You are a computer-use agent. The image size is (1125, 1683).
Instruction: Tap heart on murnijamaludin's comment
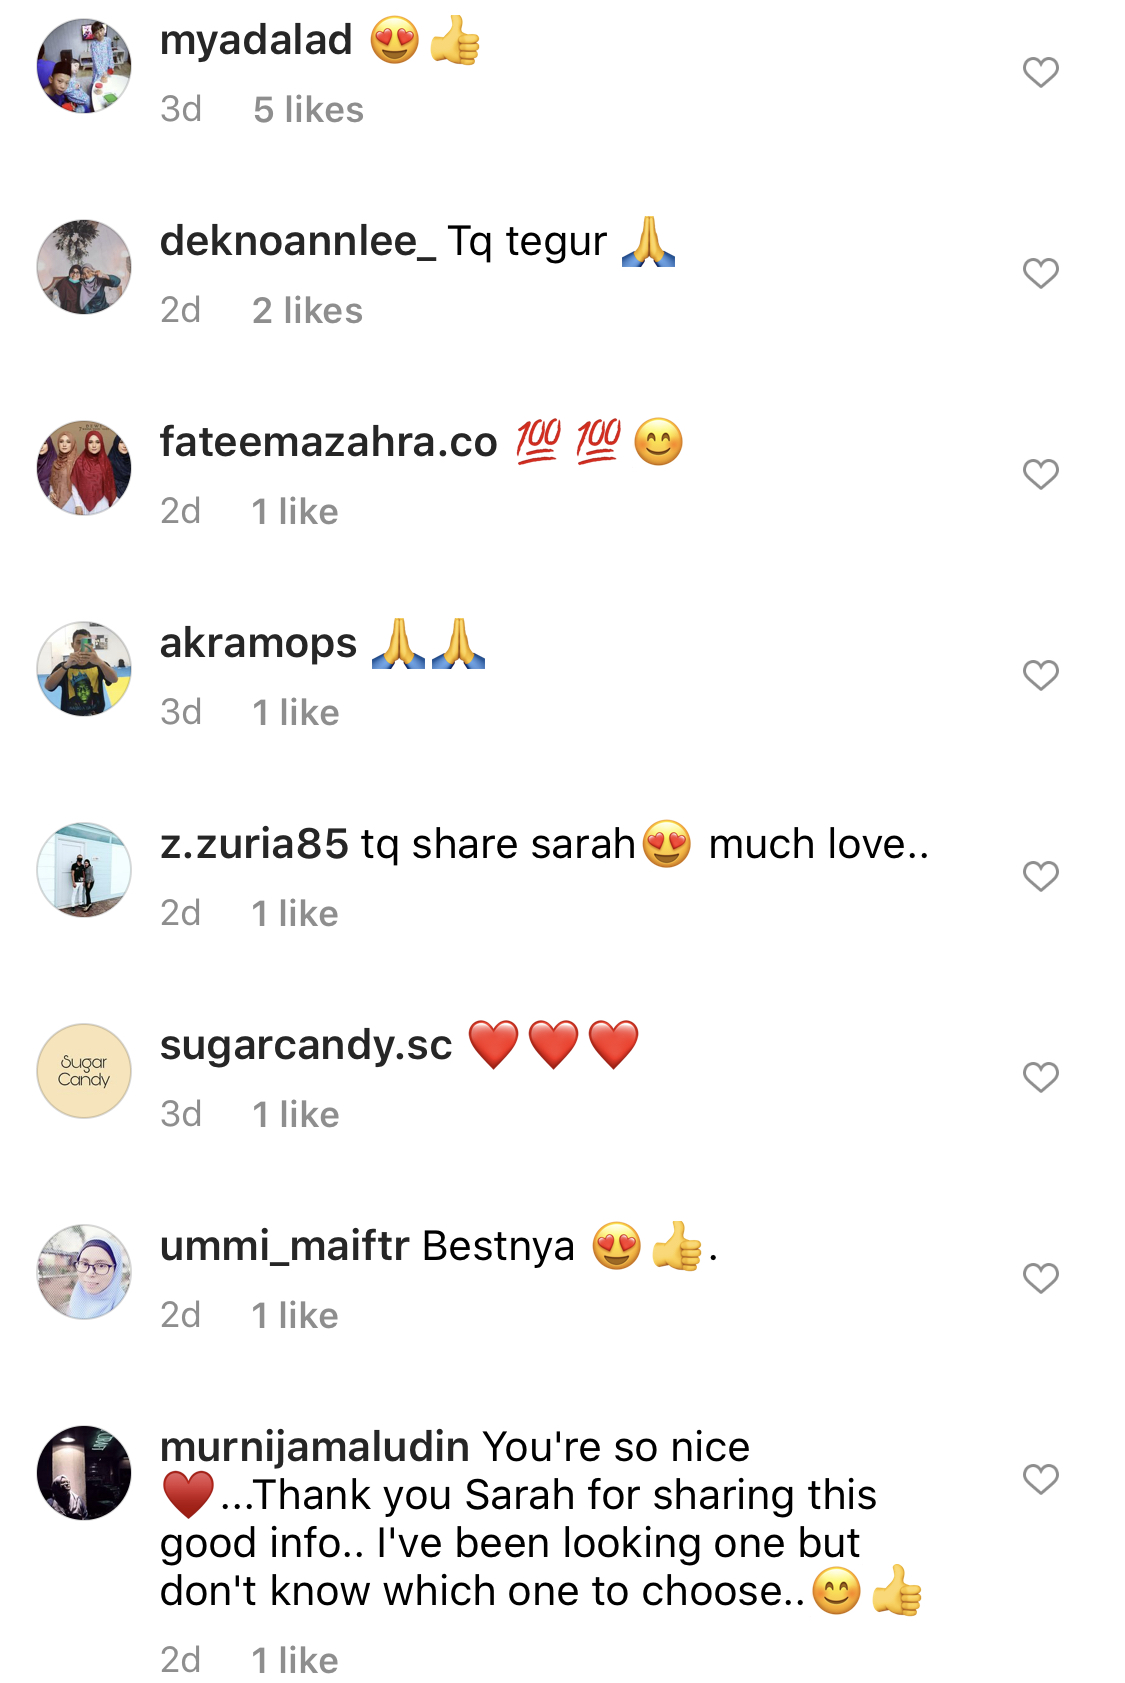pos(1040,1479)
